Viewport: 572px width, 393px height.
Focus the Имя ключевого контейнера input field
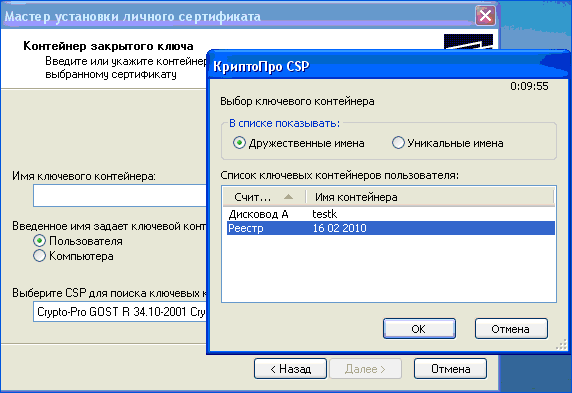tap(120, 196)
